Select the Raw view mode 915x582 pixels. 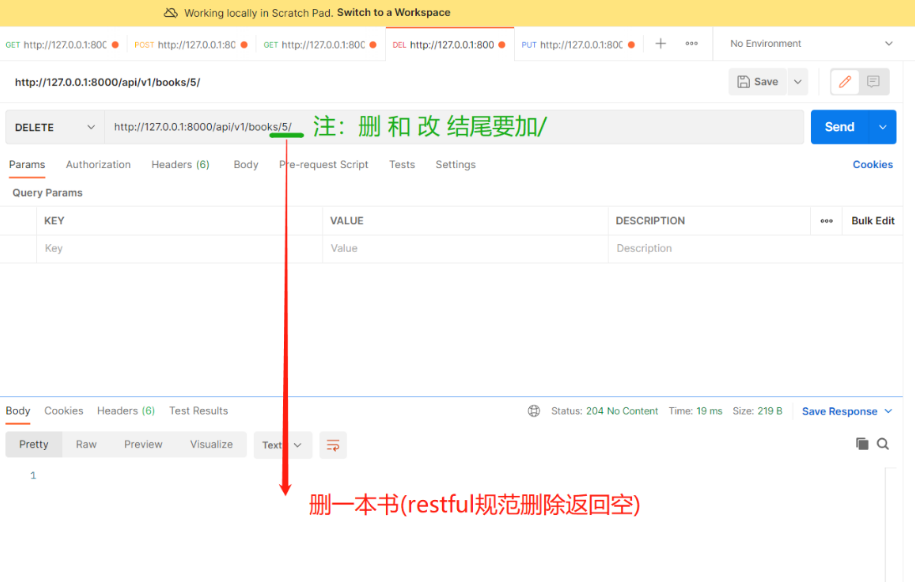pos(86,445)
